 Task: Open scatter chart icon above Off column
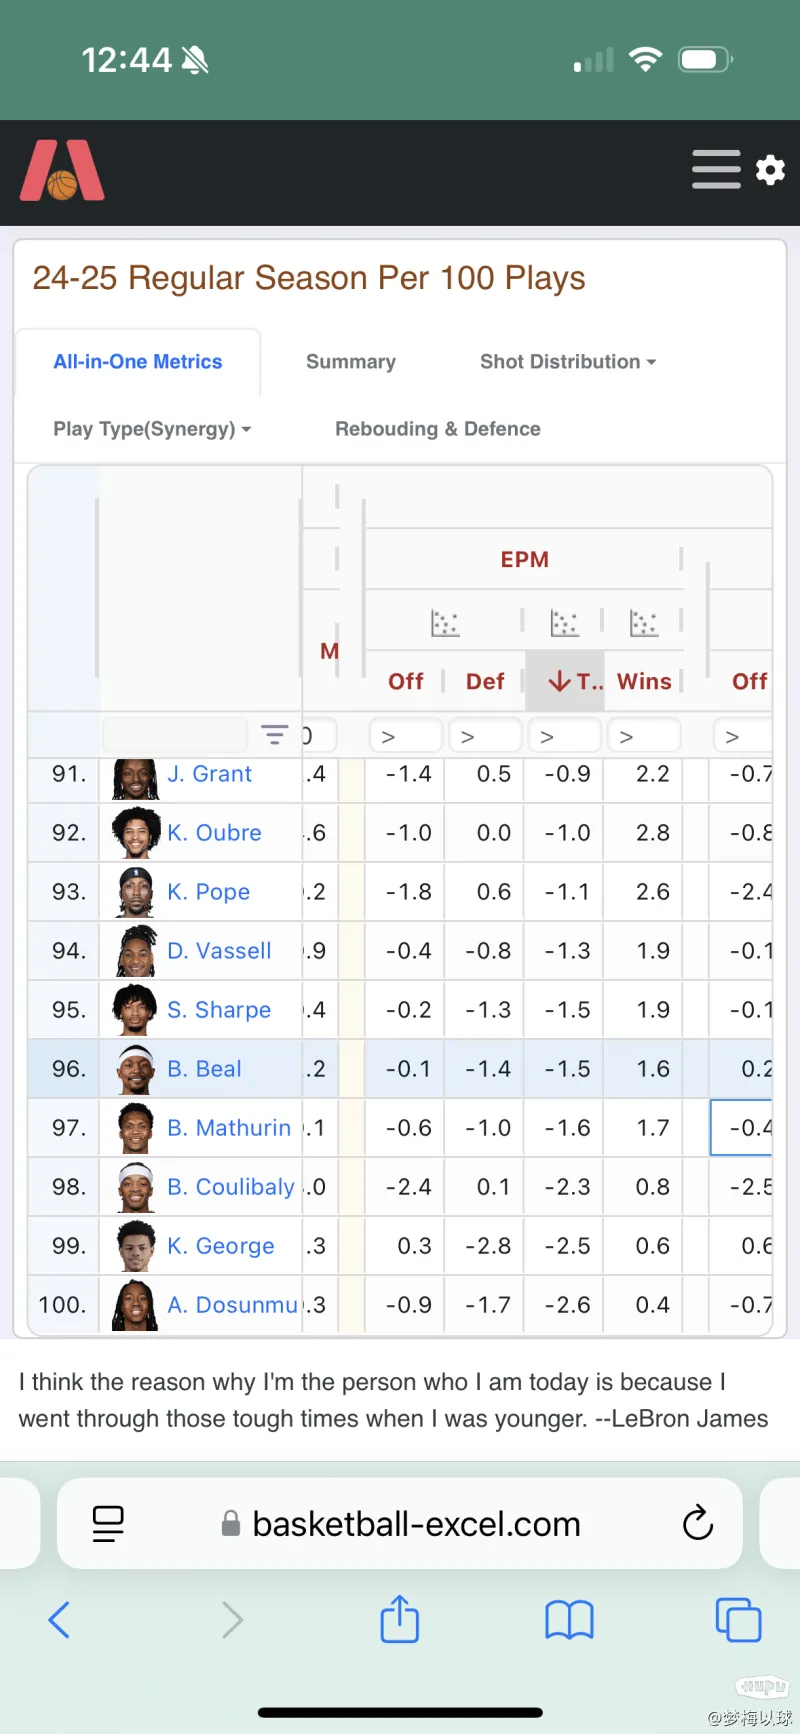[445, 623]
